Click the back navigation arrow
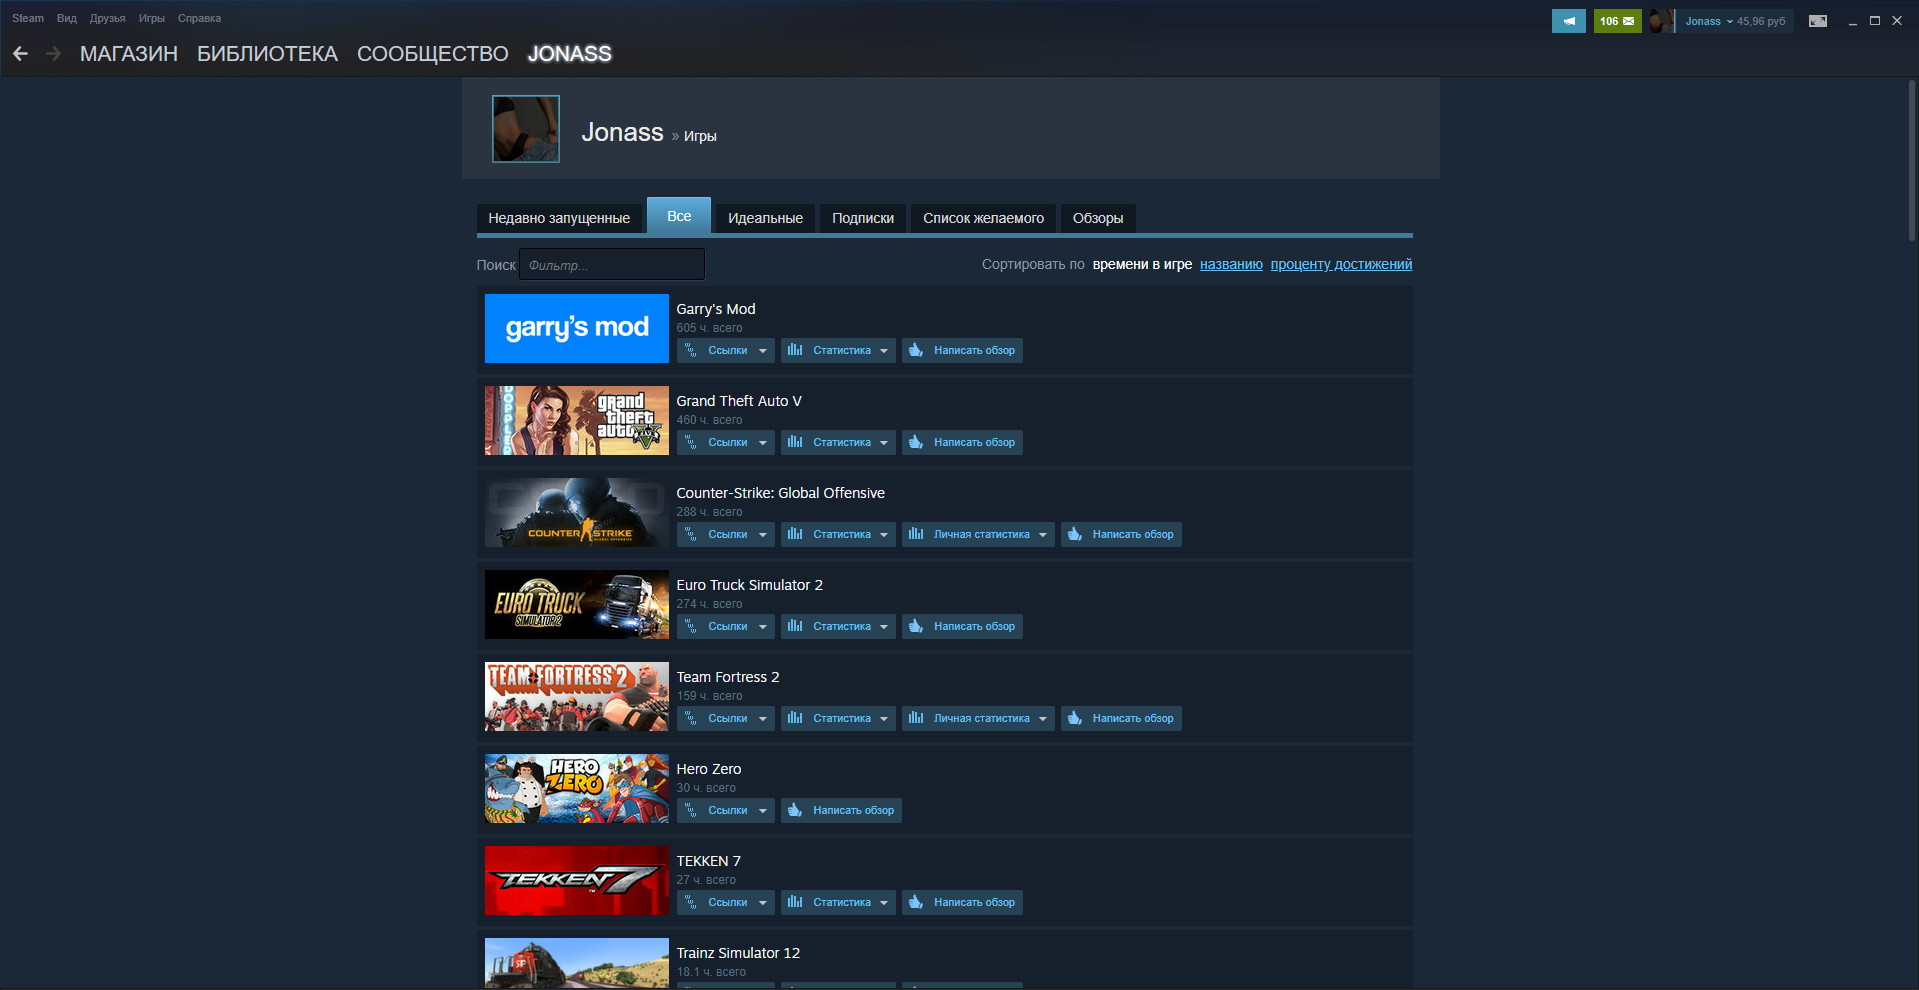 tap(20, 54)
